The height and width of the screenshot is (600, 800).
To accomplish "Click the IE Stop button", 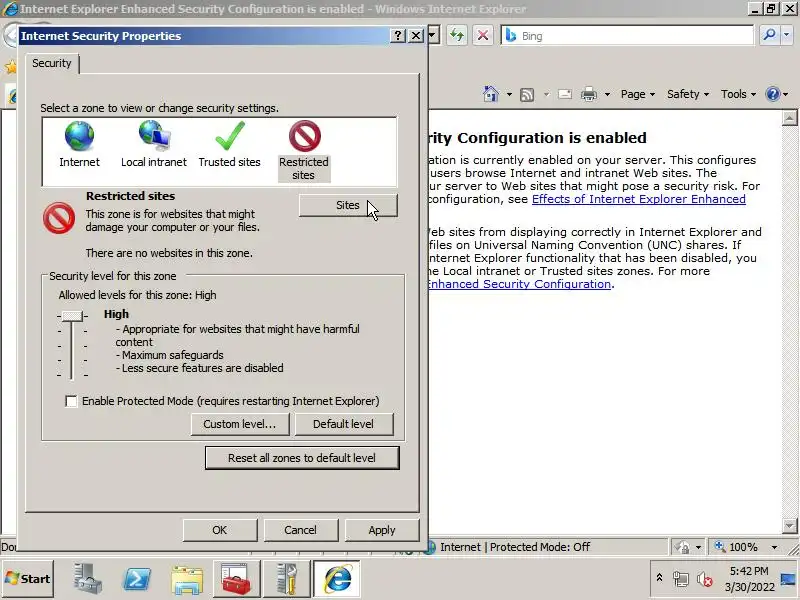I will tap(482, 35).
